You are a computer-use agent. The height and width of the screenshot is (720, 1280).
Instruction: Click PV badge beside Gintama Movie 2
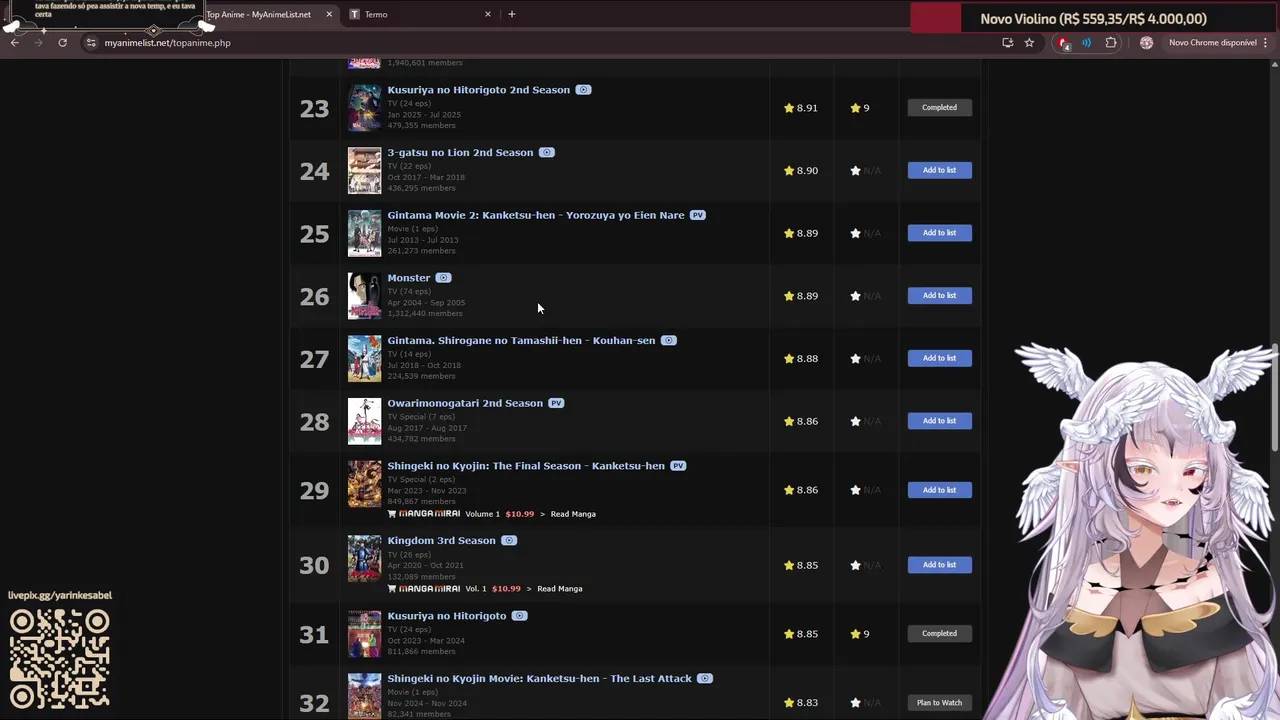tap(697, 215)
